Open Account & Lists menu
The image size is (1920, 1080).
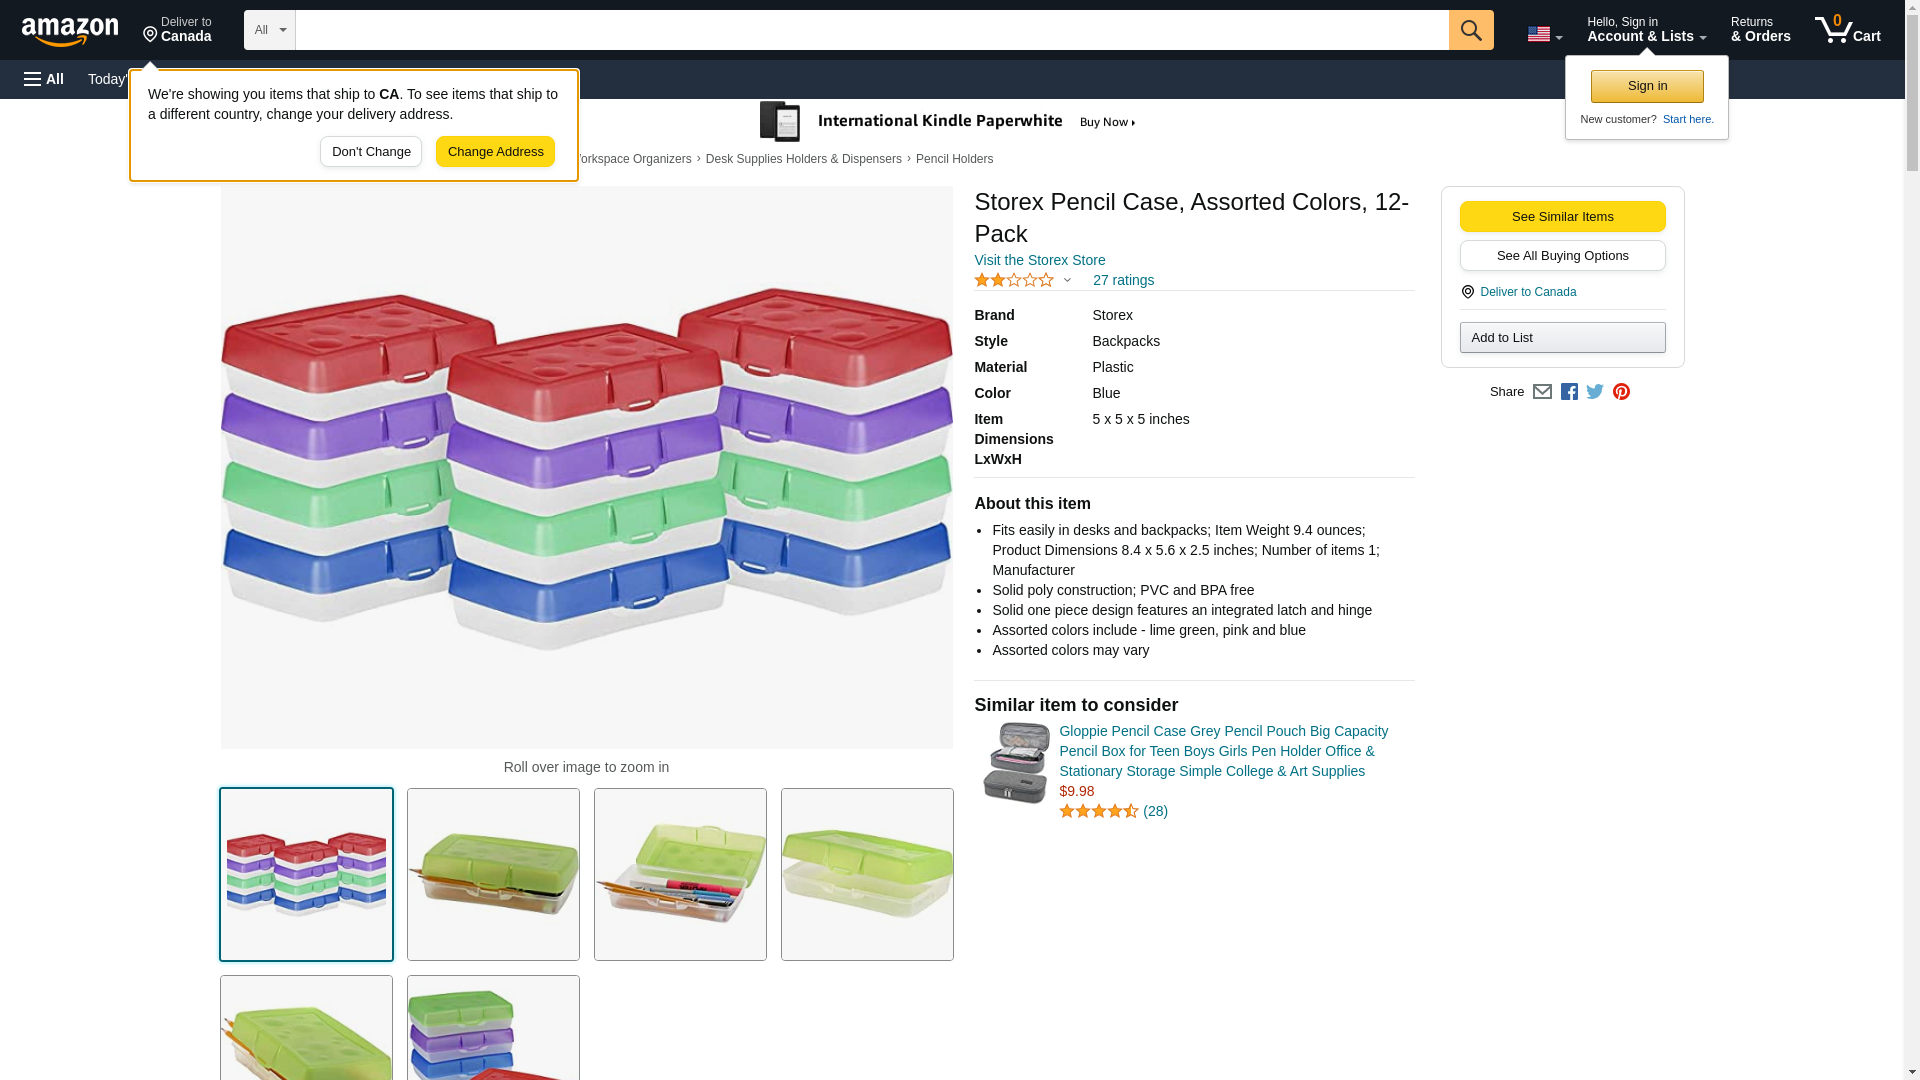(1646, 30)
